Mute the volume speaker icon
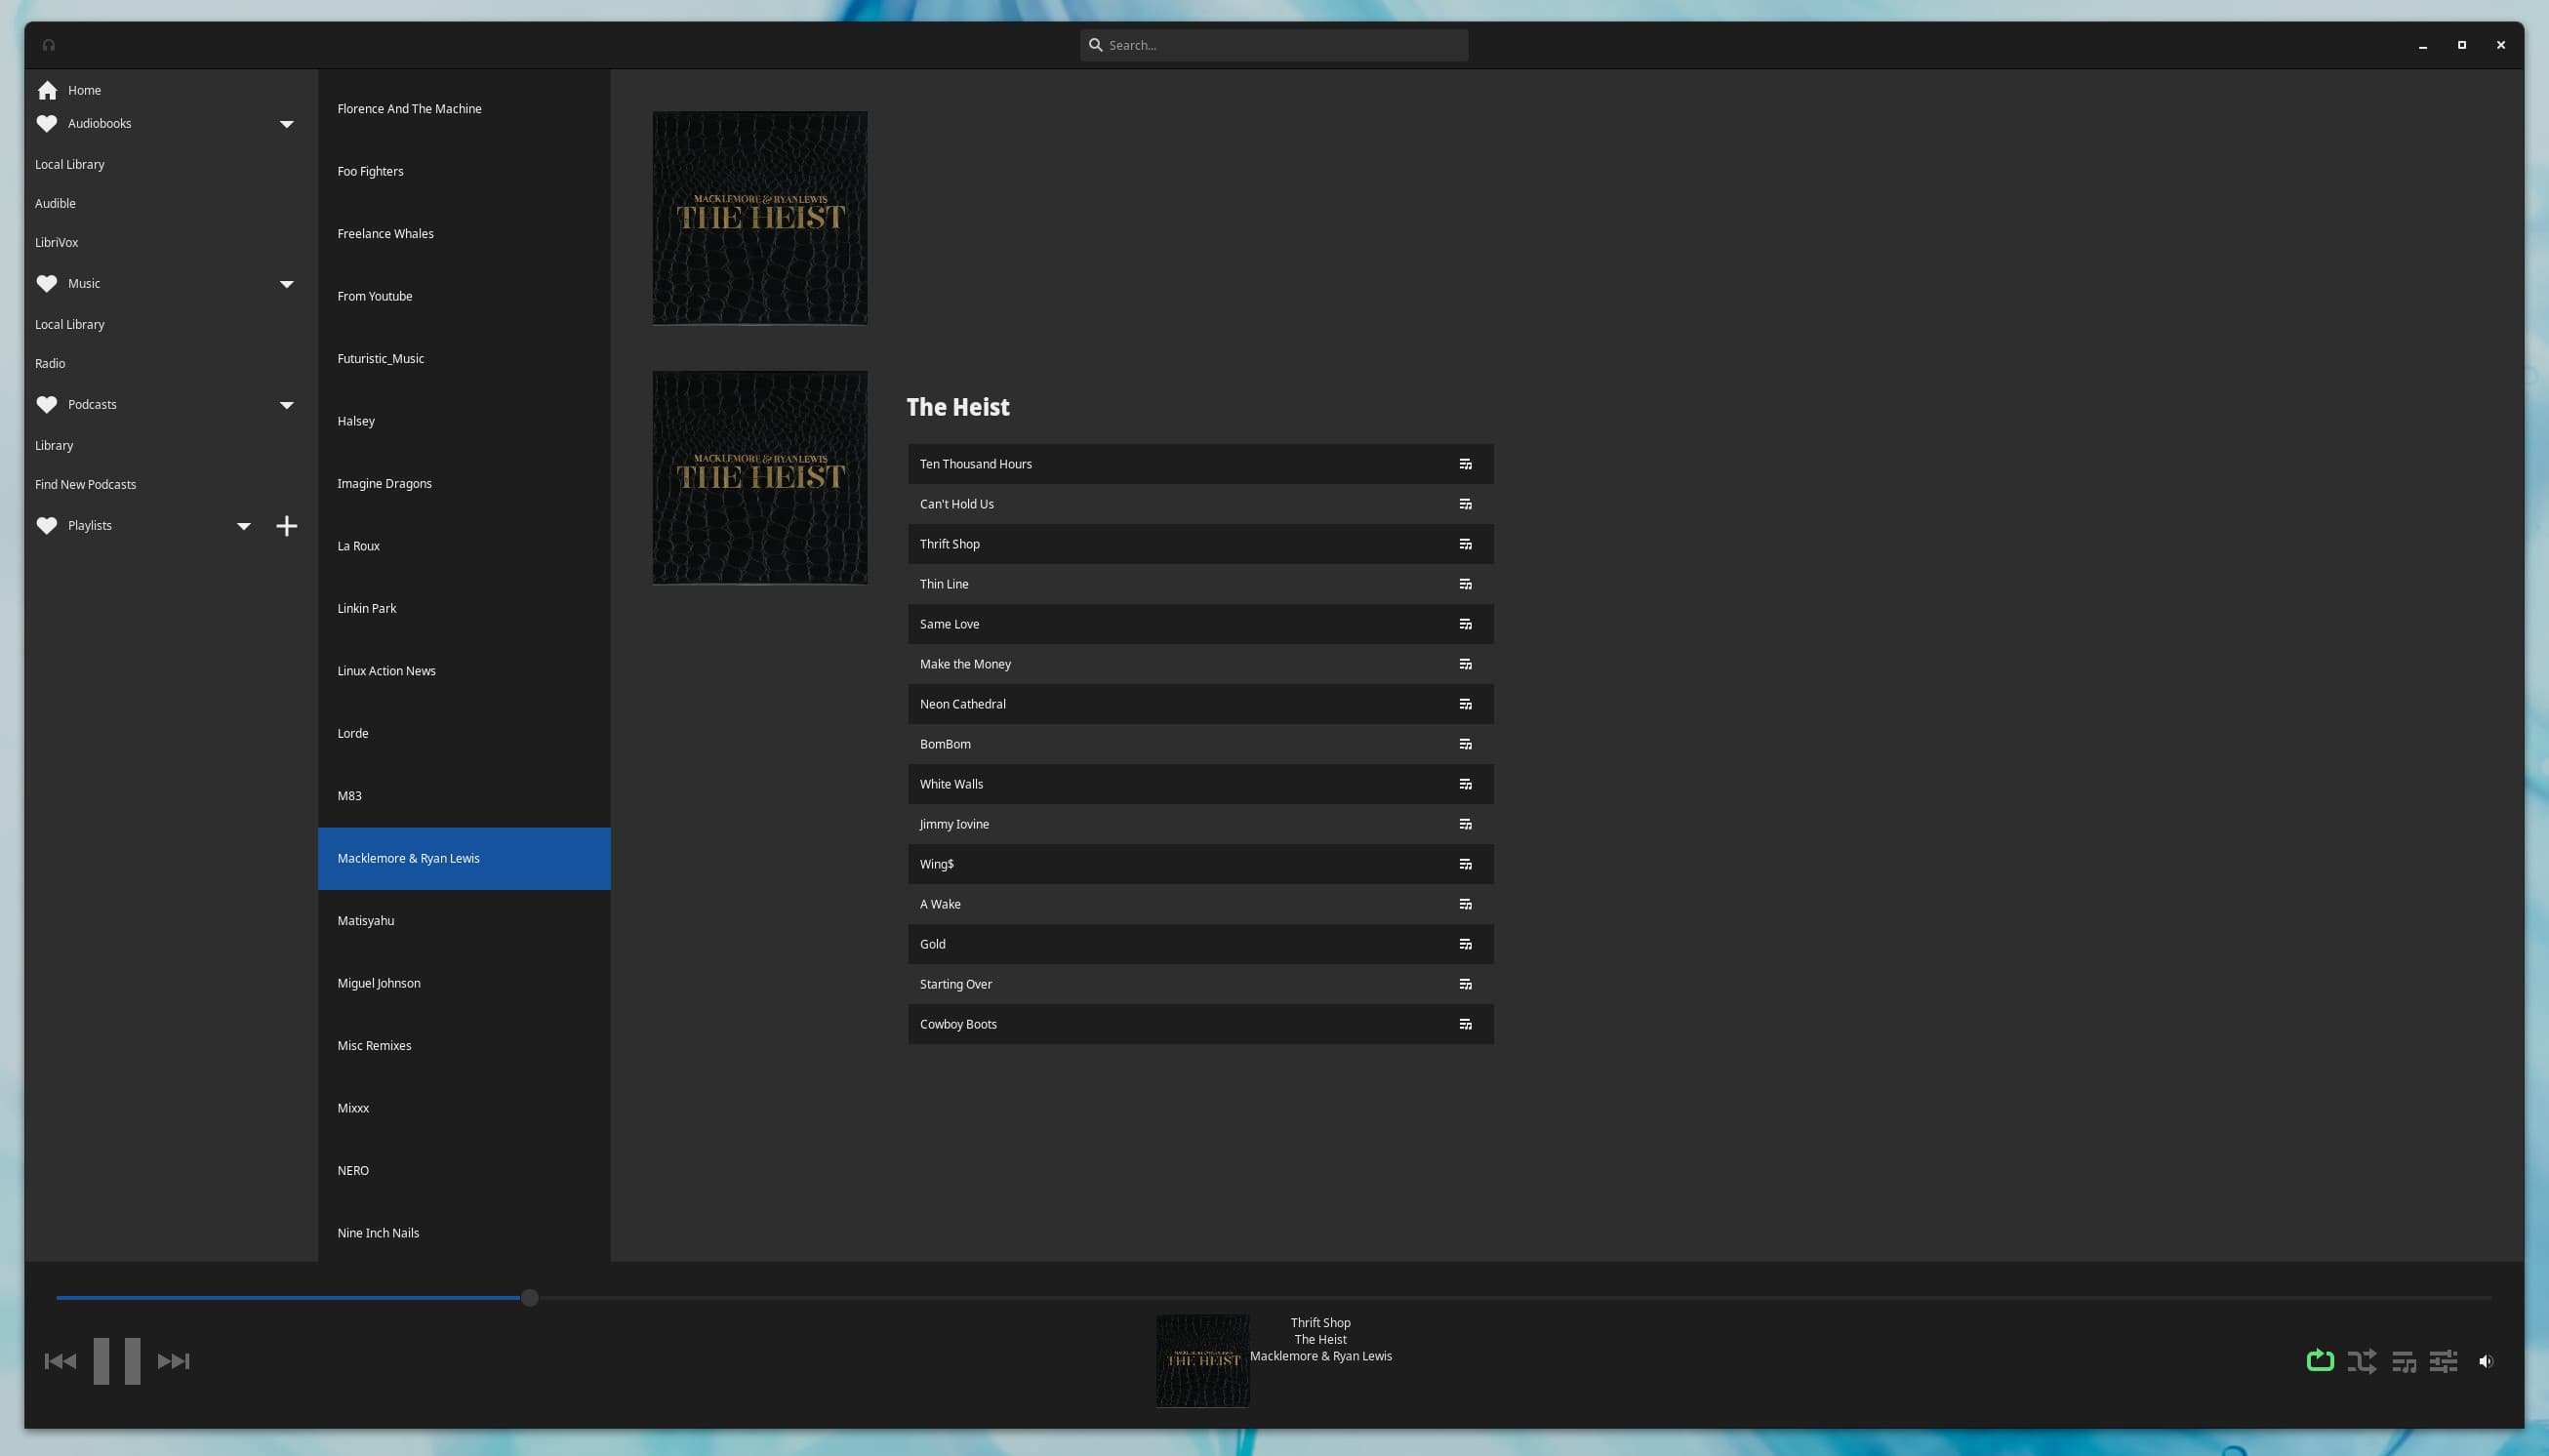This screenshot has height=1456, width=2549. (x=2485, y=1361)
